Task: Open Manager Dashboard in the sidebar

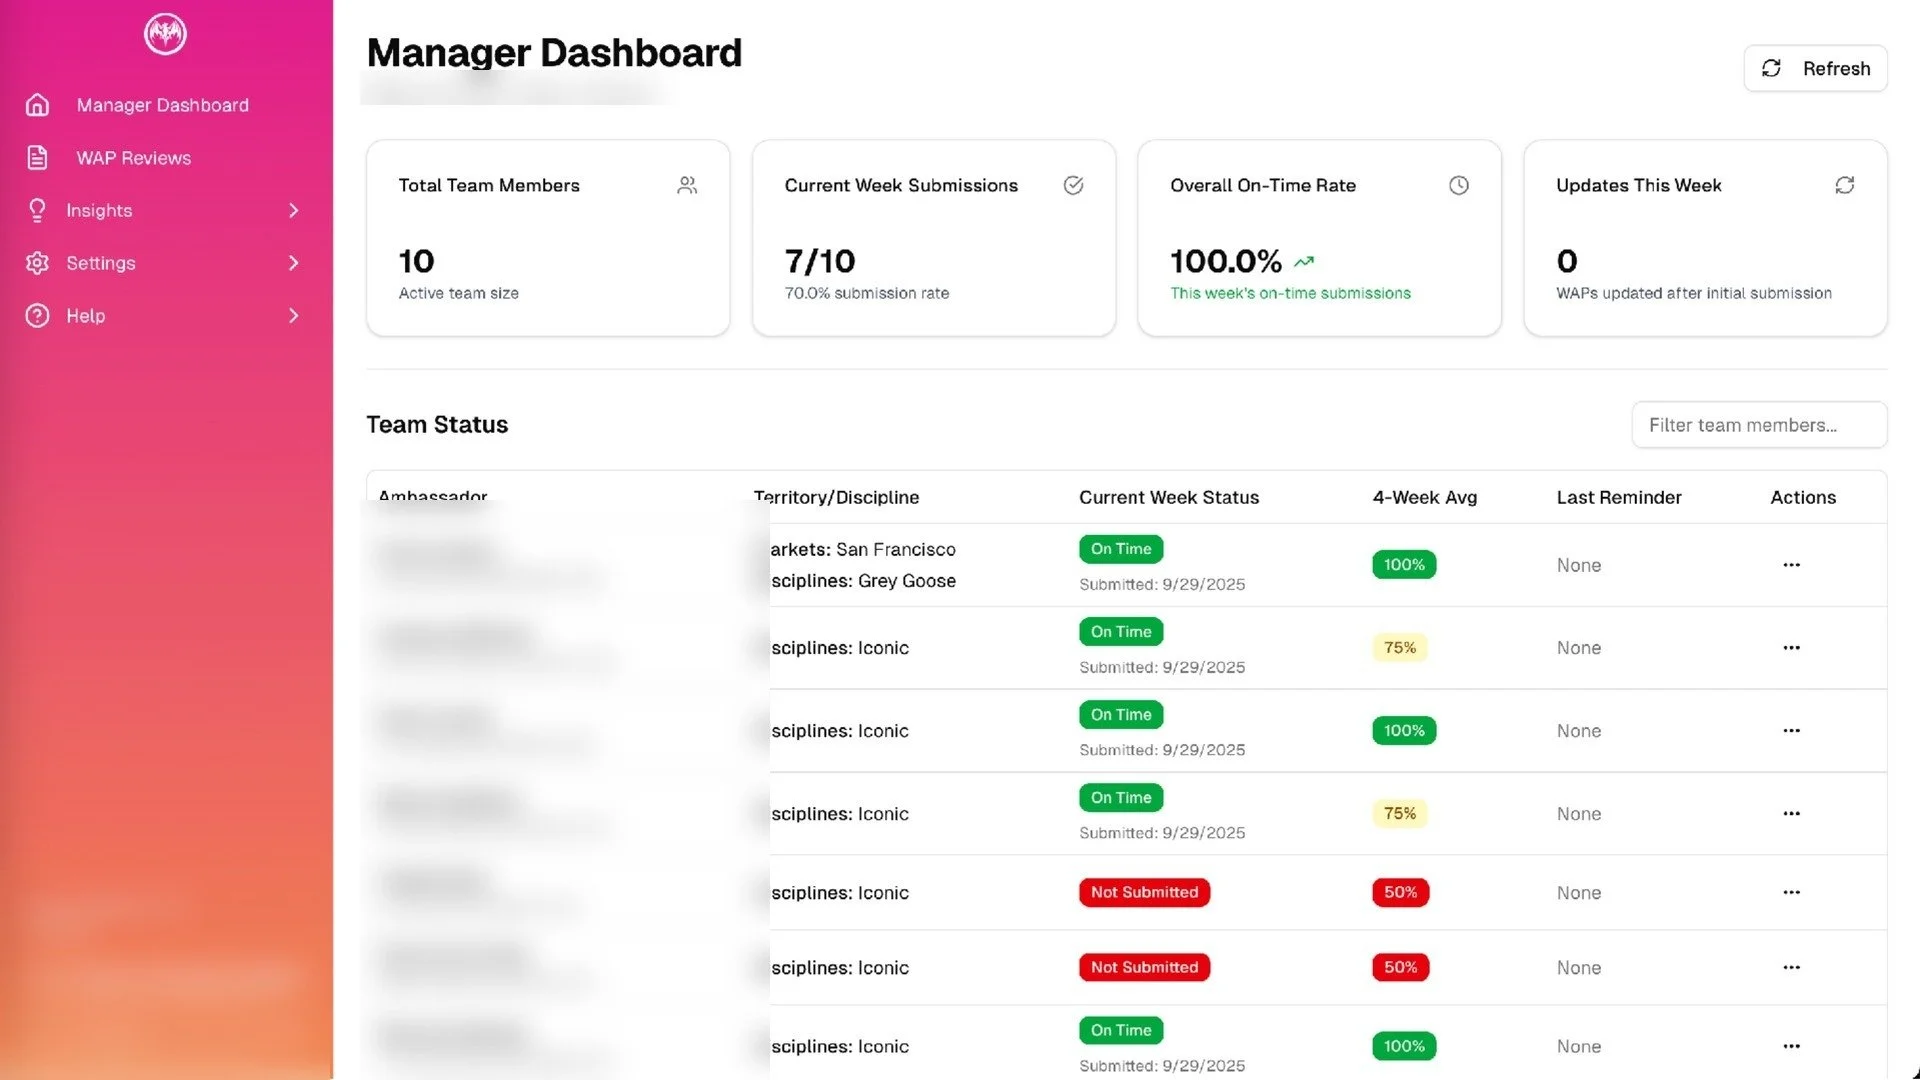Action: click(x=162, y=105)
